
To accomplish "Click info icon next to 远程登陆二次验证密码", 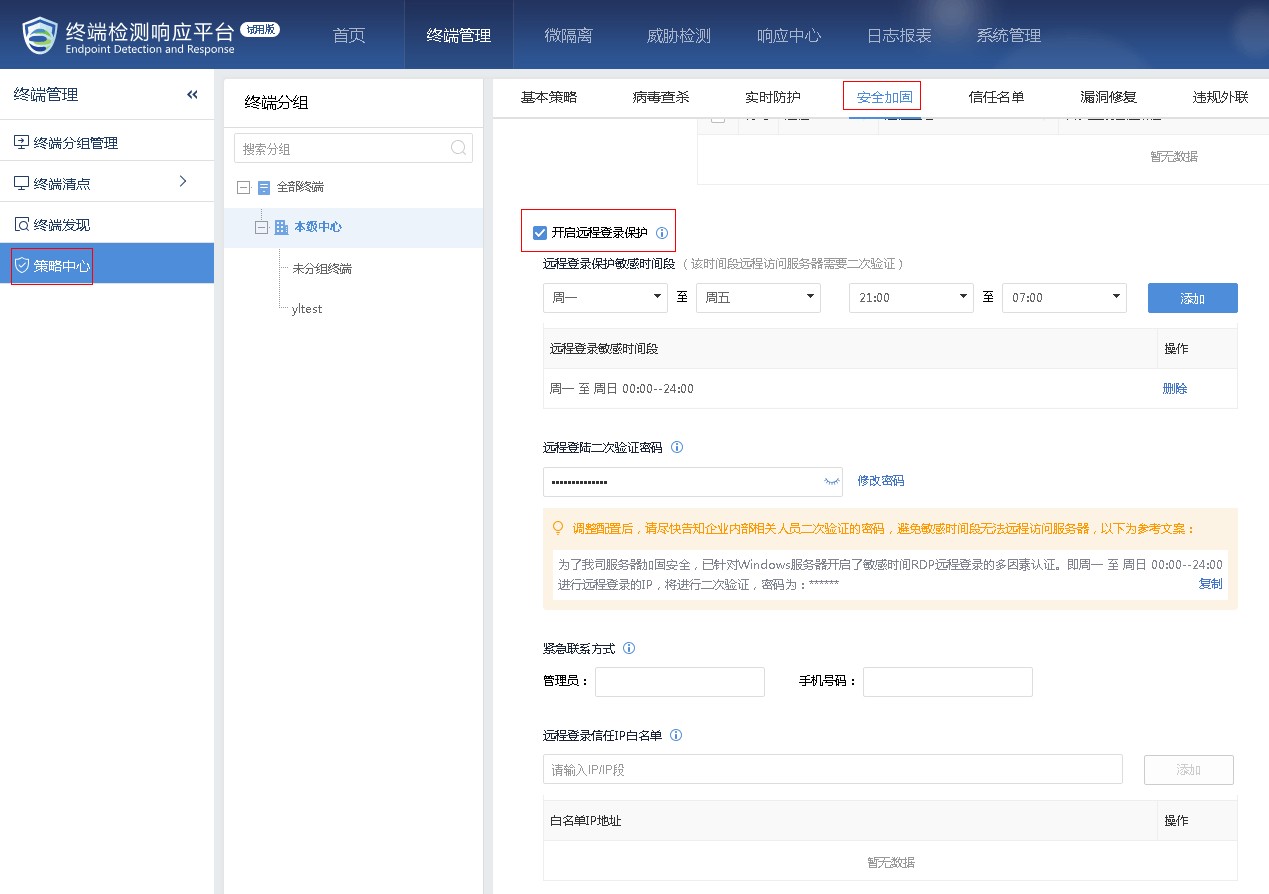I will point(677,448).
